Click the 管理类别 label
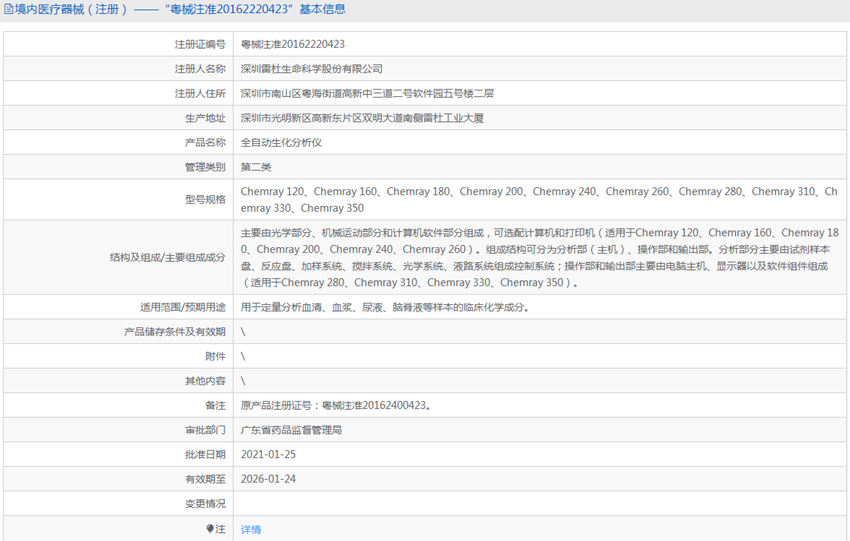This screenshot has height=541, width=850. (205, 167)
